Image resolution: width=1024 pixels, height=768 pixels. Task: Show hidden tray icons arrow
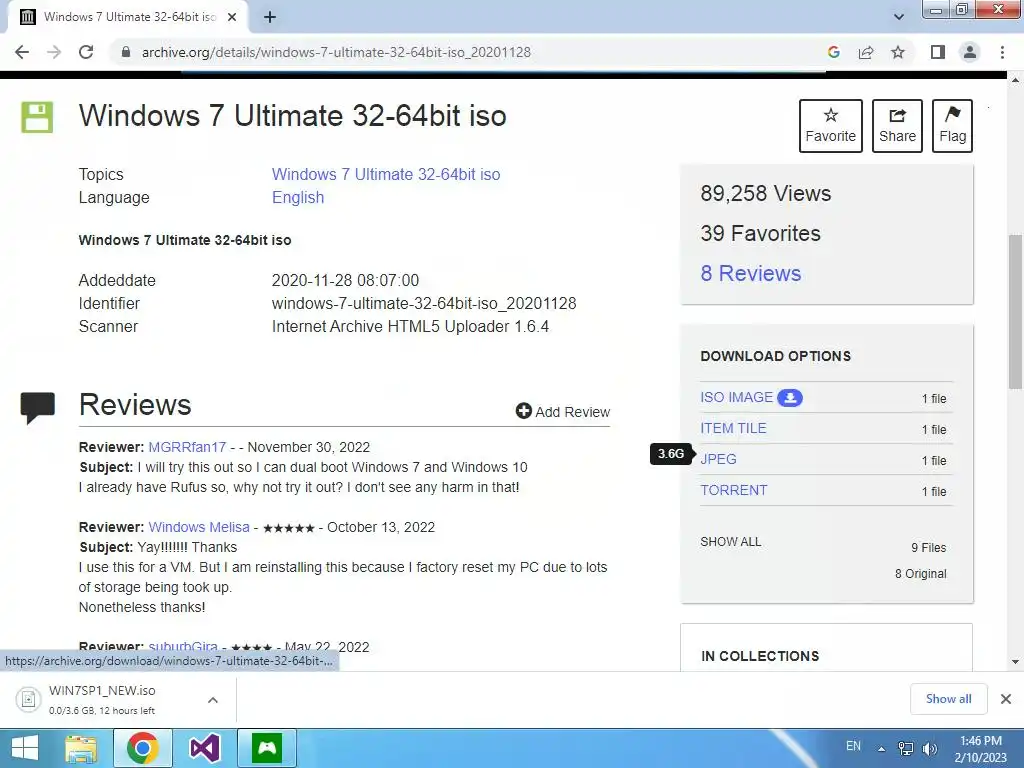tap(882, 748)
